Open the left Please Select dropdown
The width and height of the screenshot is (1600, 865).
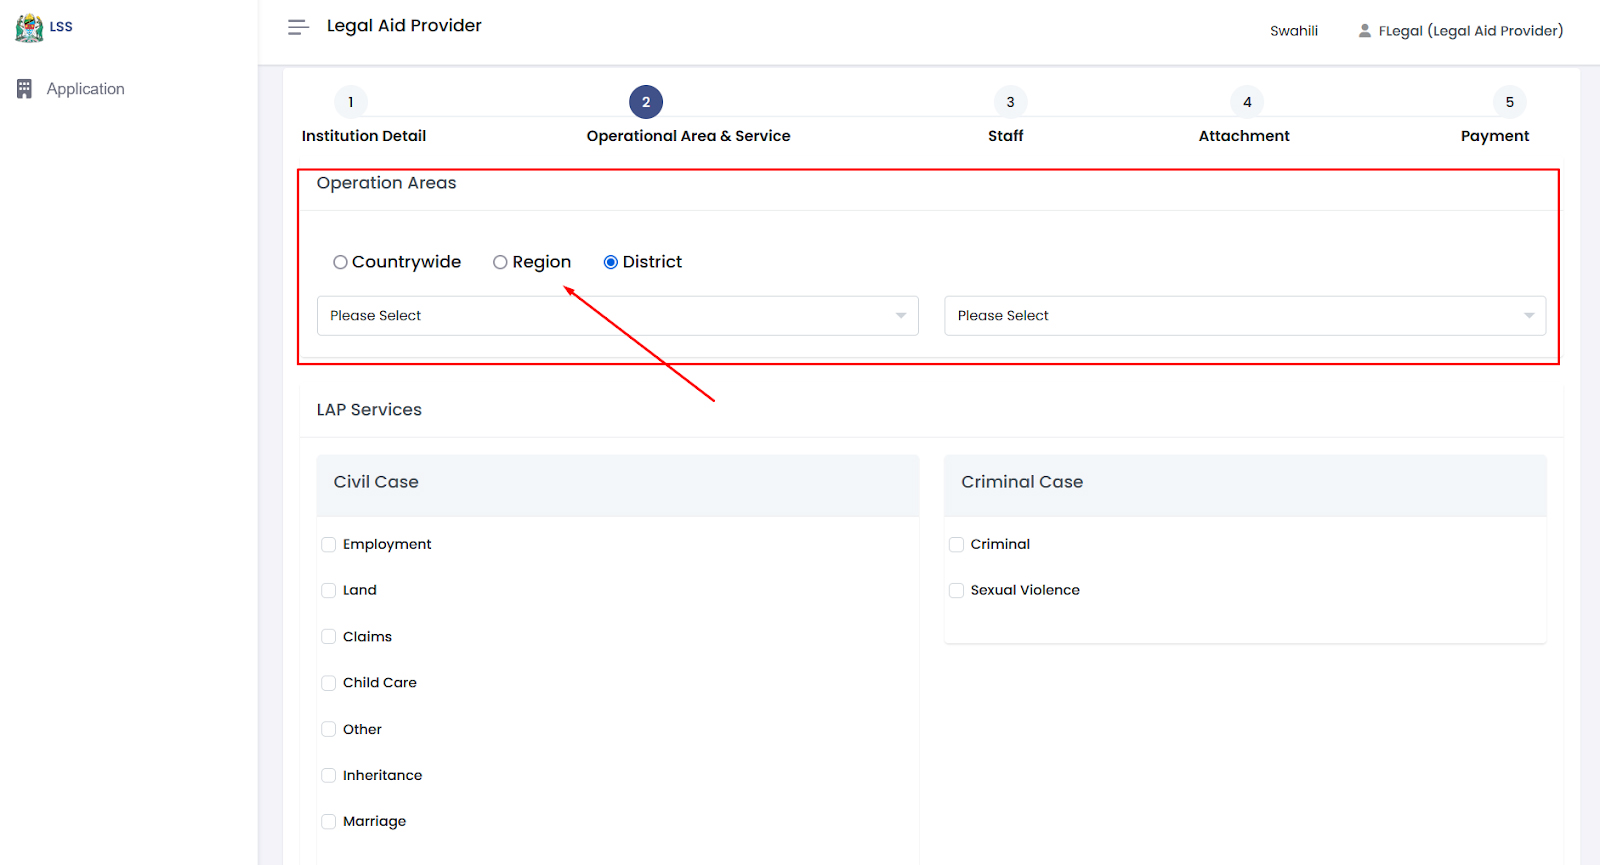[x=617, y=316]
